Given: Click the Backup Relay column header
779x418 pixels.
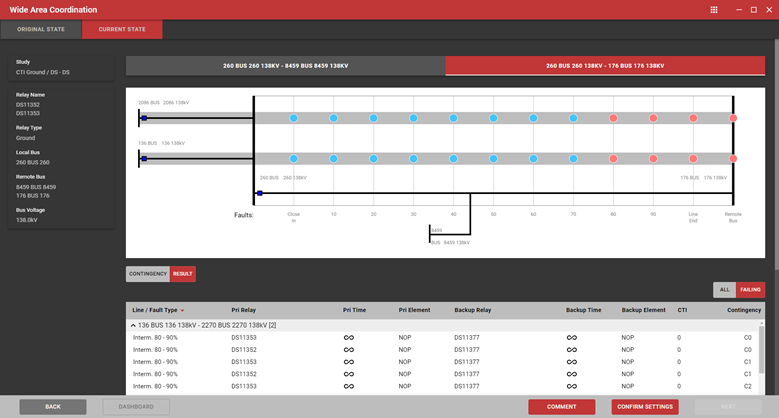Looking at the screenshot, I should coord(472,310).
